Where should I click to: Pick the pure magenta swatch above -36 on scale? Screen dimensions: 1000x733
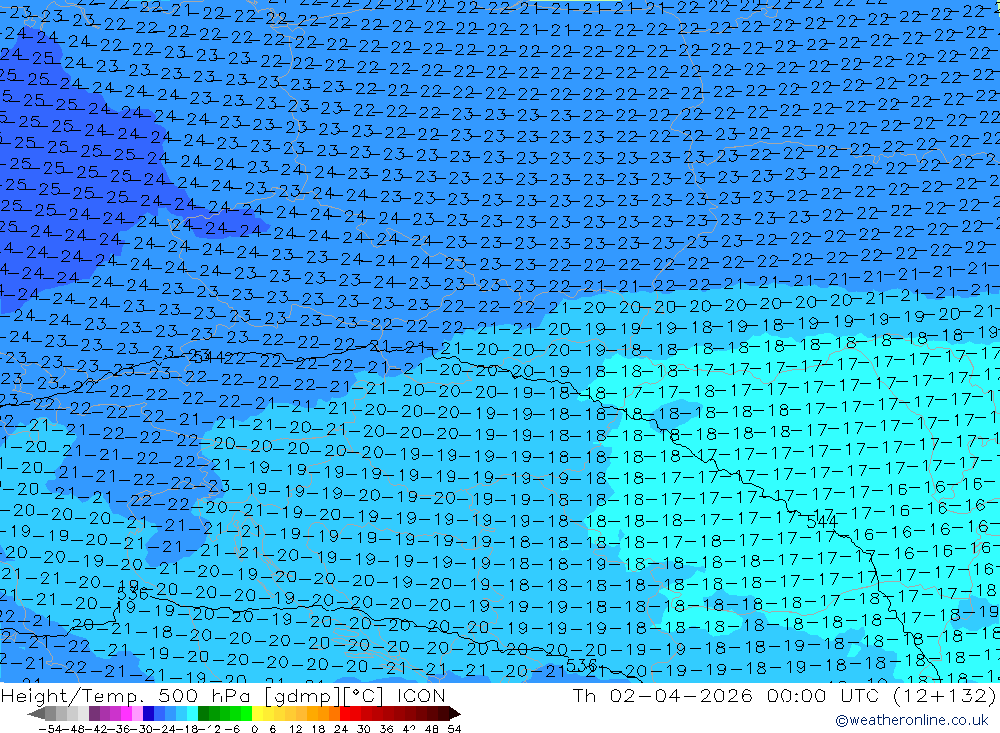127,714
